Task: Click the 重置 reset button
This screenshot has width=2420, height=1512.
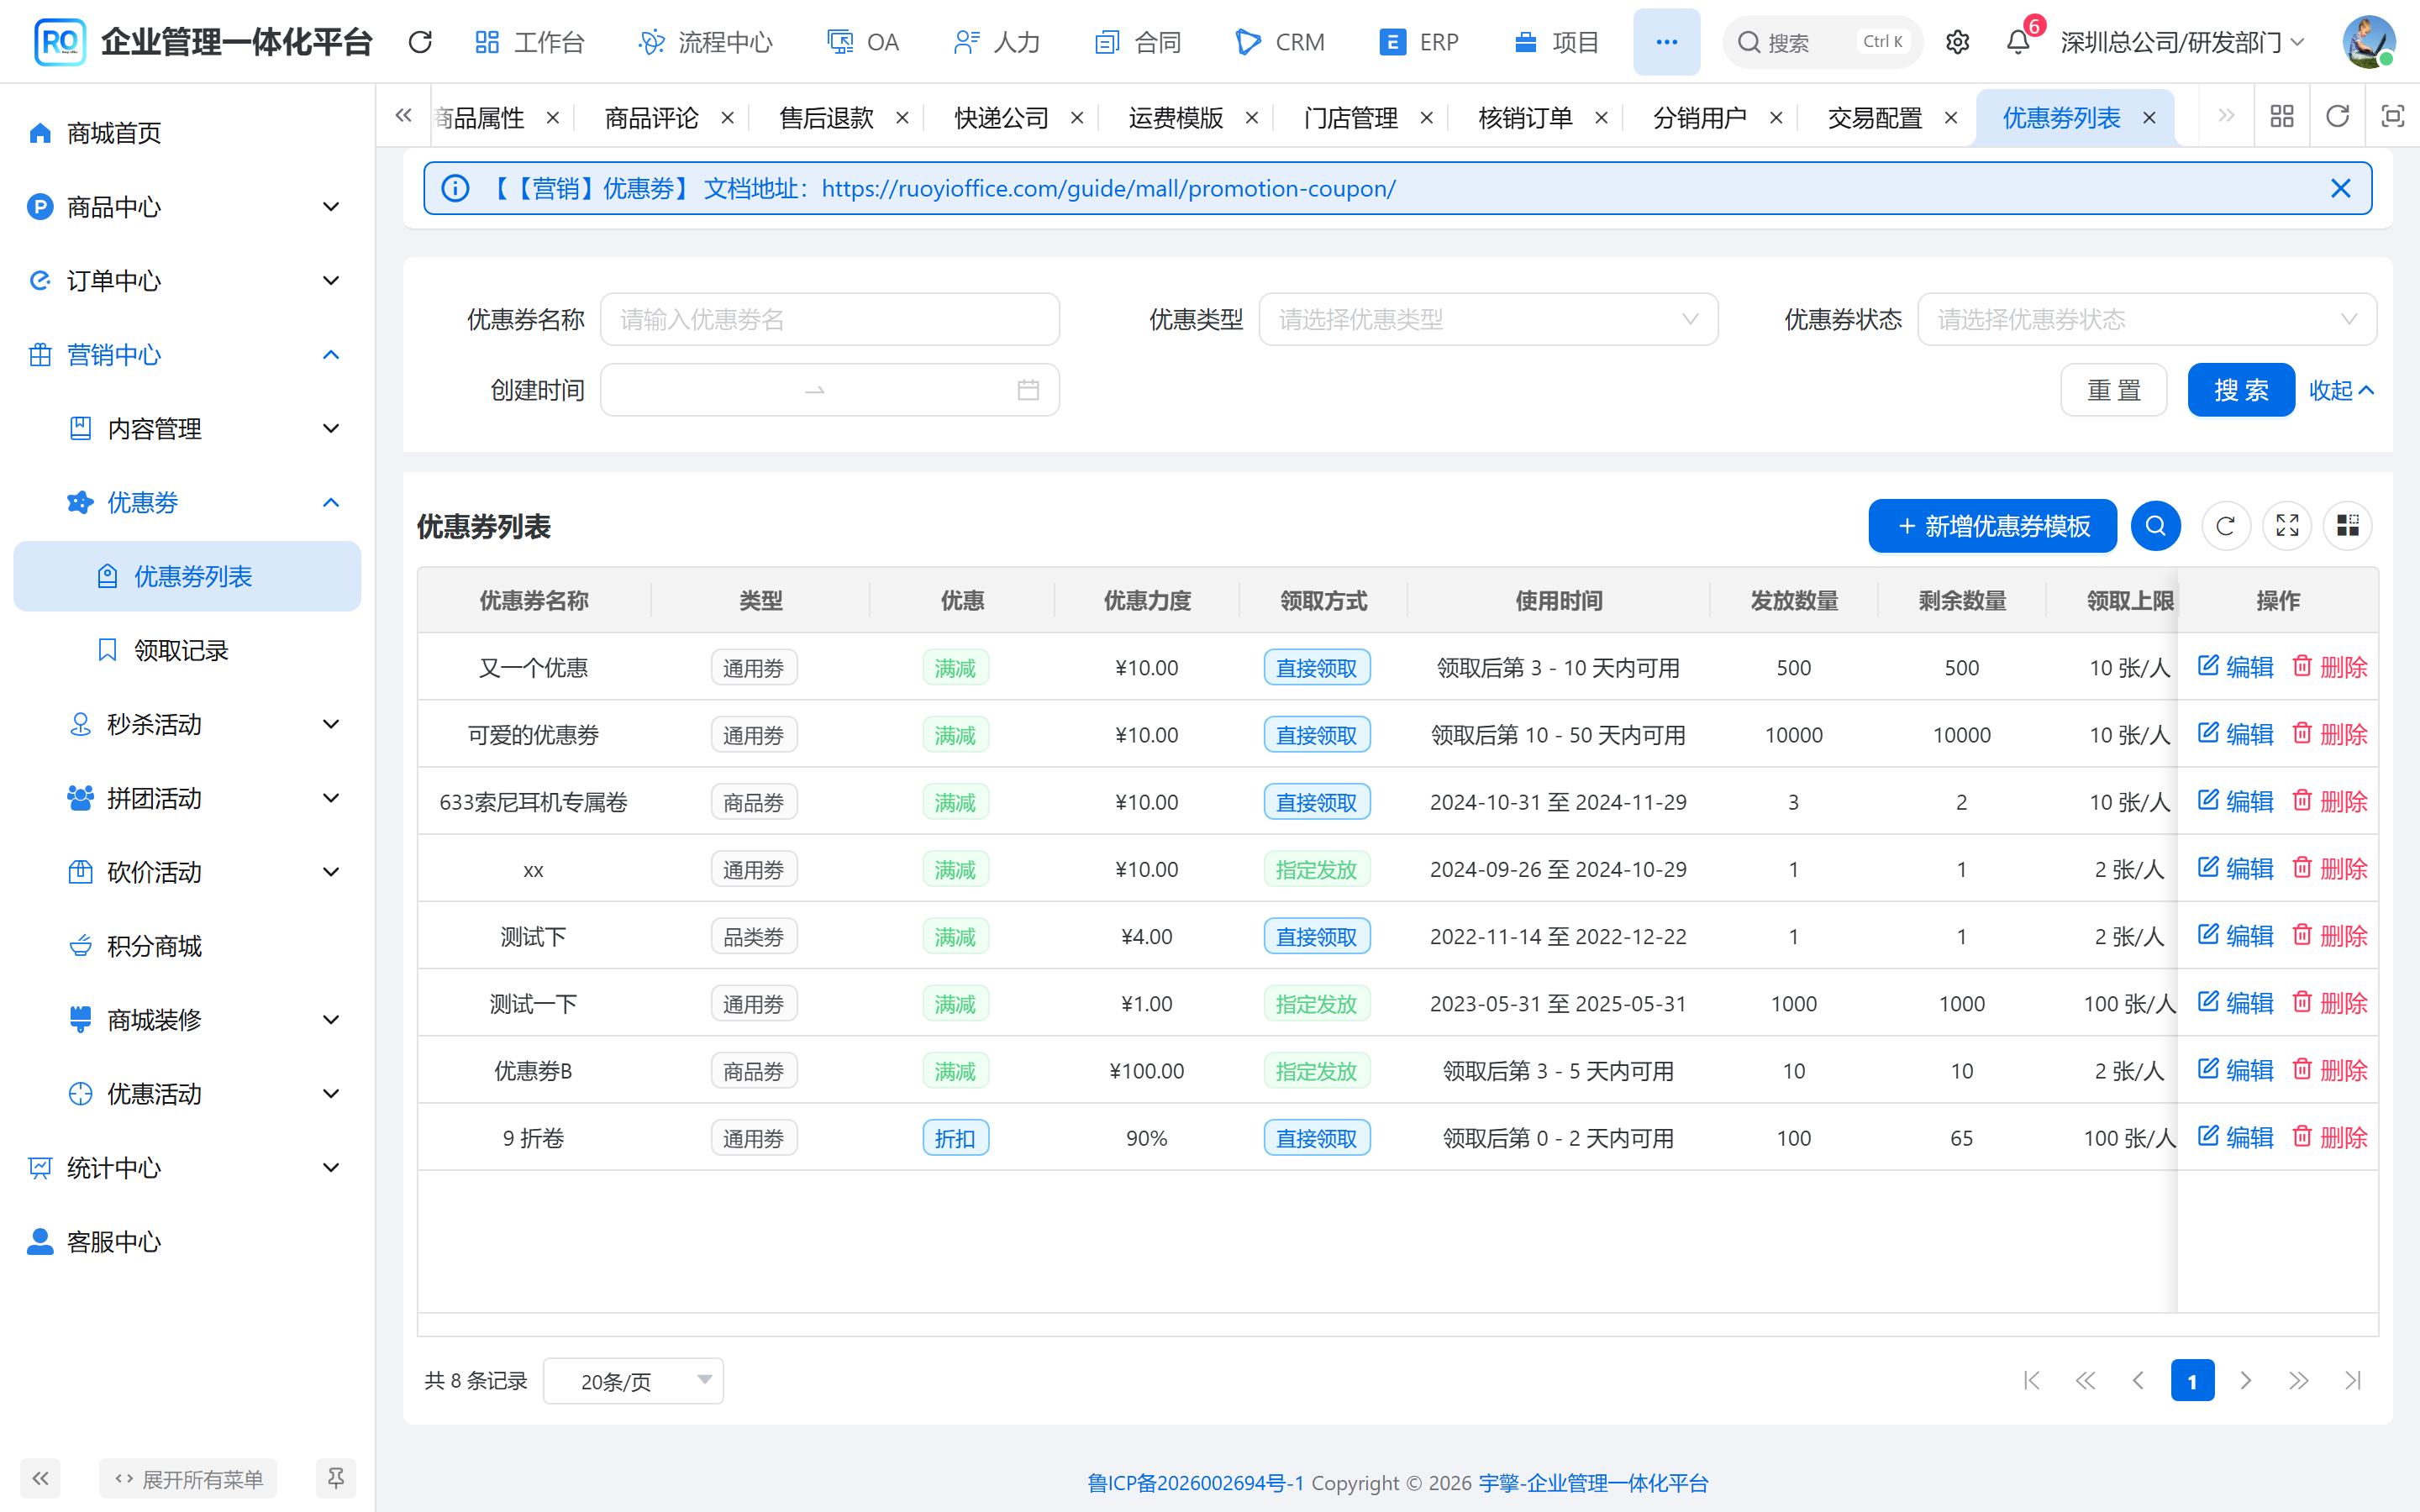Action: [2114, 390]
